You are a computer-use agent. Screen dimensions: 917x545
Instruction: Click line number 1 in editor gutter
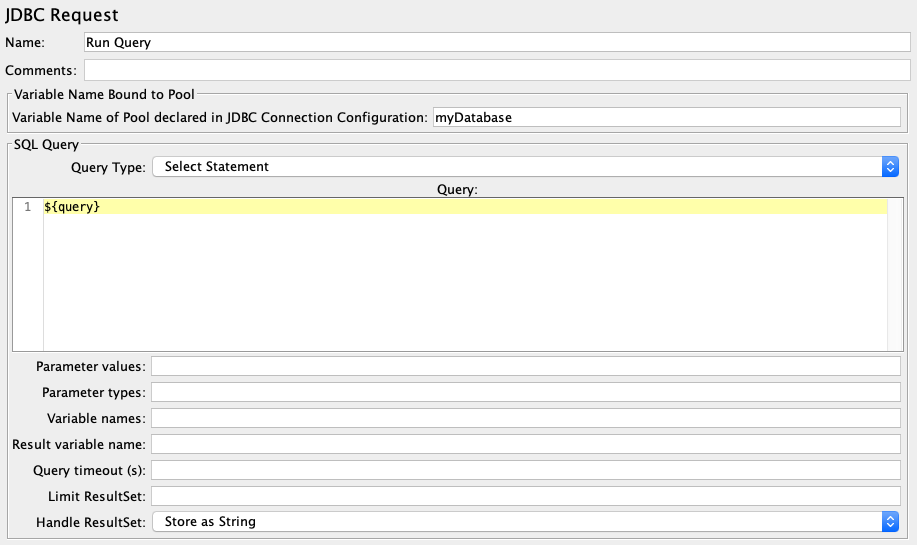[27, 207]
